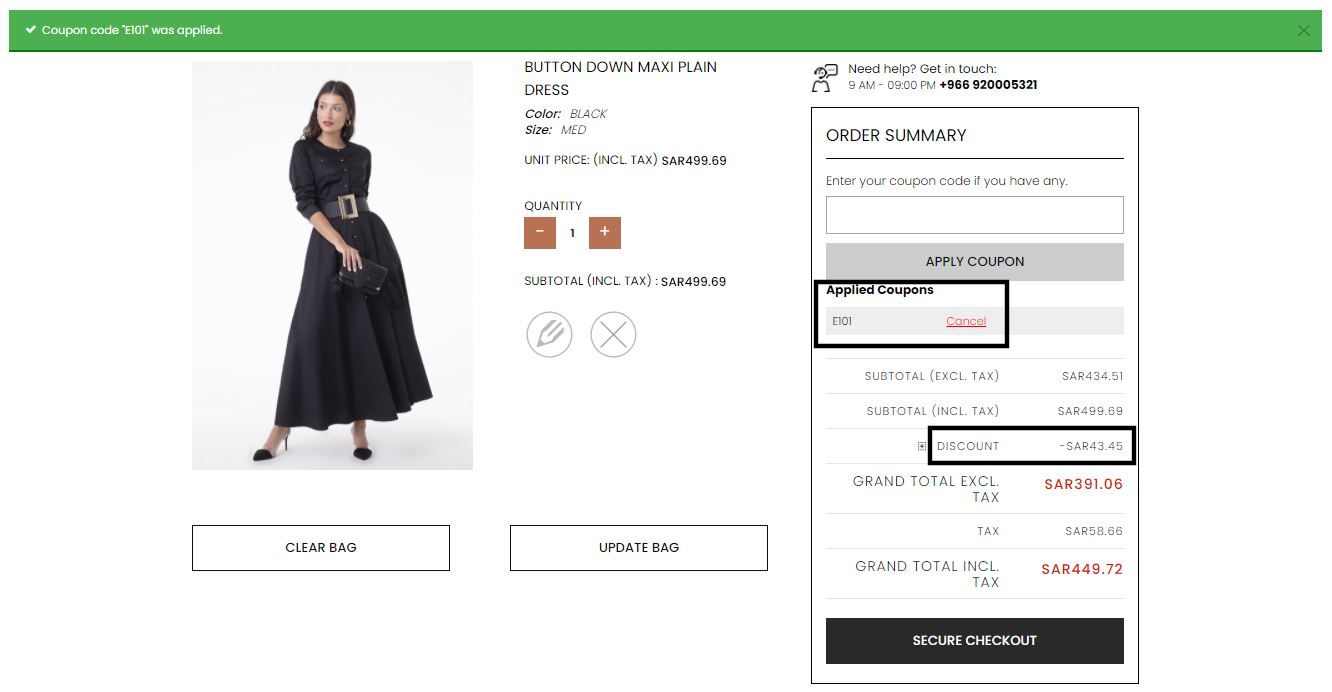Call the +966 920005321 support number
This screenshot has width=1332, height=692.
click(x=989, y=85)
